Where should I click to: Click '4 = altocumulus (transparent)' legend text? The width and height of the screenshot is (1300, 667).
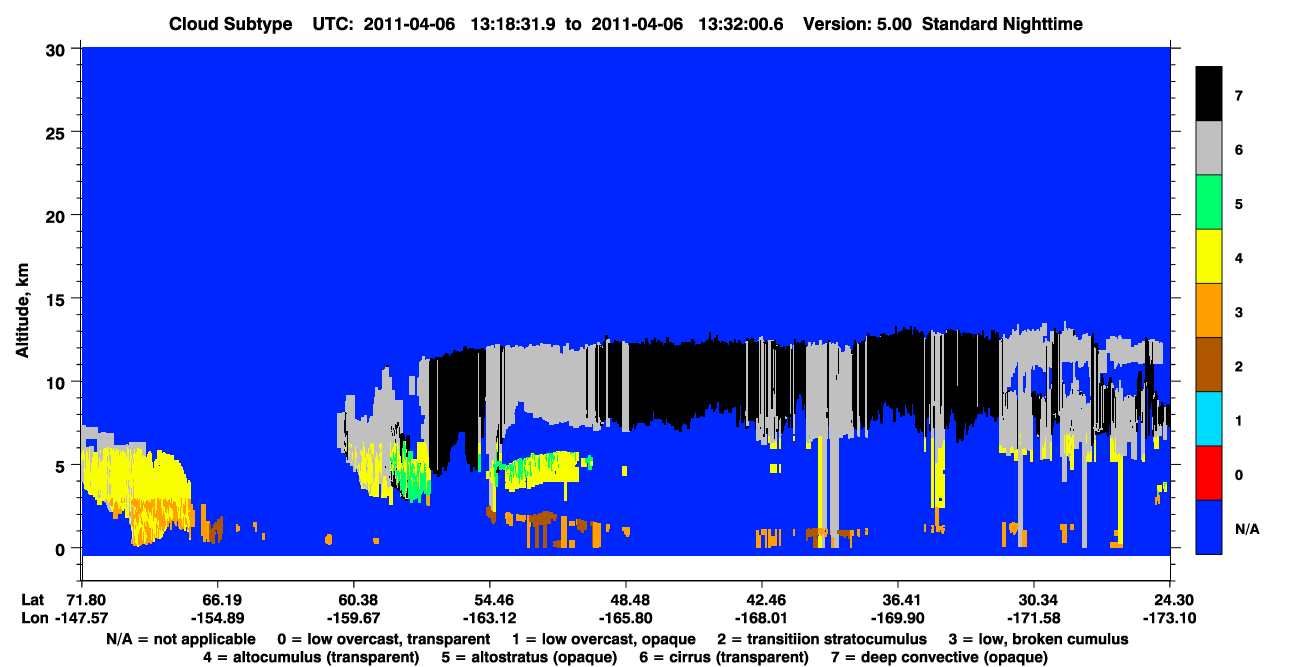pos(311,658)
